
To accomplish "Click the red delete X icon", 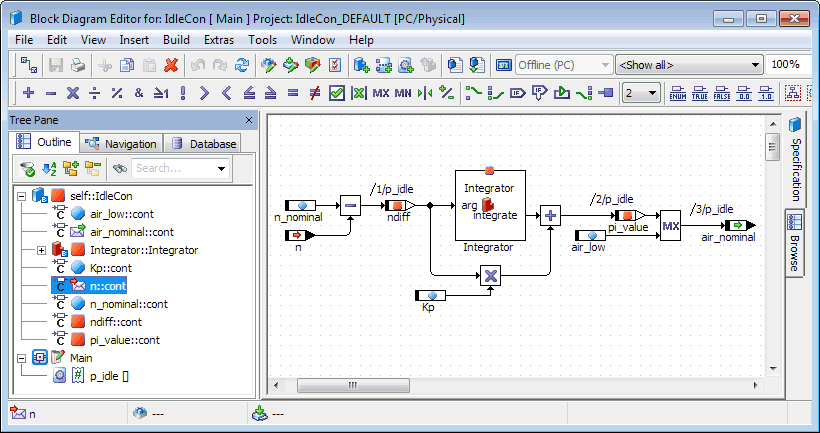I will pyautogui.click(x=172, y=65).
